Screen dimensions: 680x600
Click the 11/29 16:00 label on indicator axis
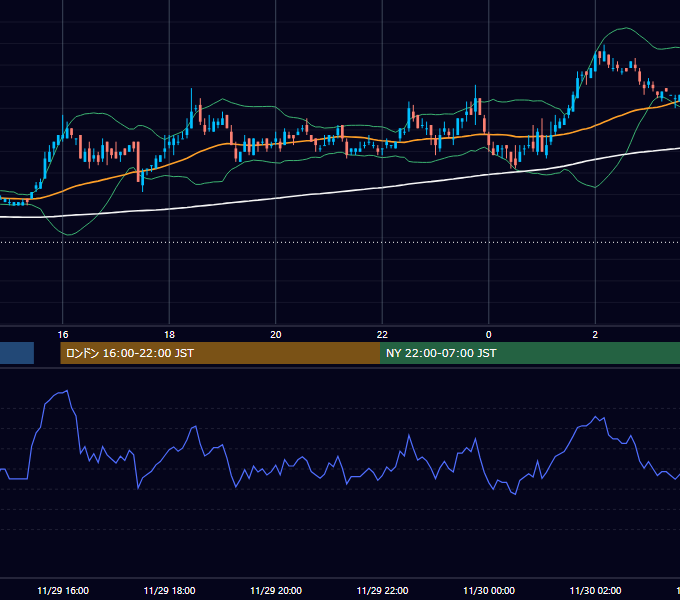click(63, 591)
